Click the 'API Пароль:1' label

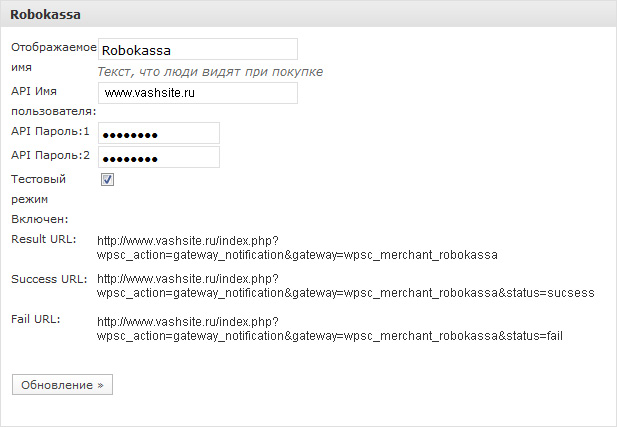50,133
